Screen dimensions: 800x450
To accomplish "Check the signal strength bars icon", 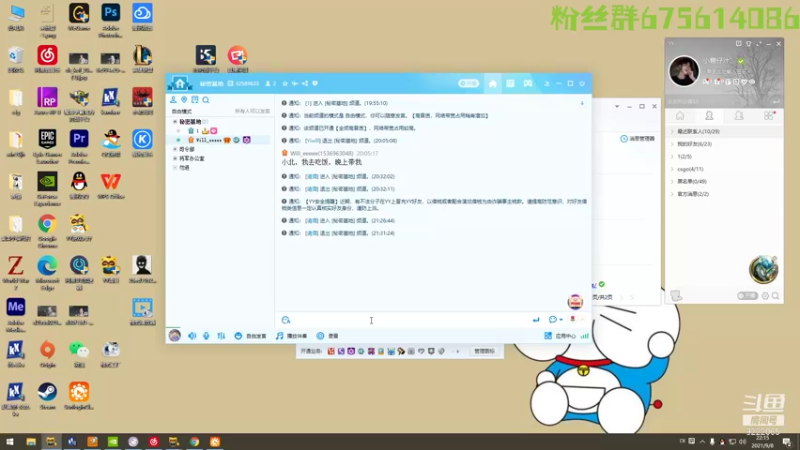I will pos(585,336).
